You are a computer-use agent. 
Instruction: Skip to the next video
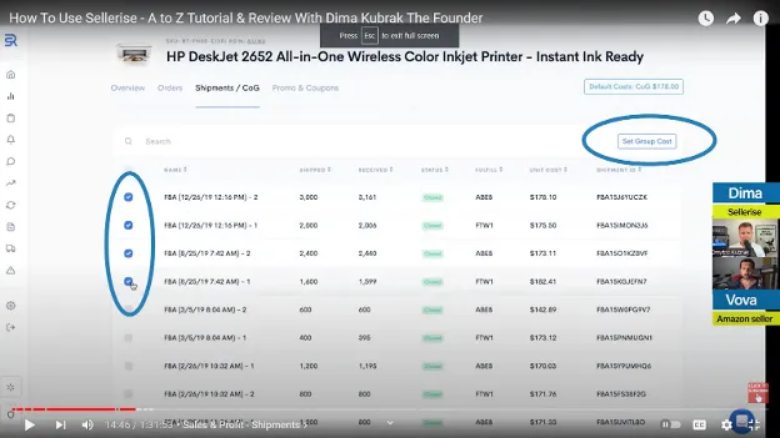pyautogui.click(x=60, y=425)
